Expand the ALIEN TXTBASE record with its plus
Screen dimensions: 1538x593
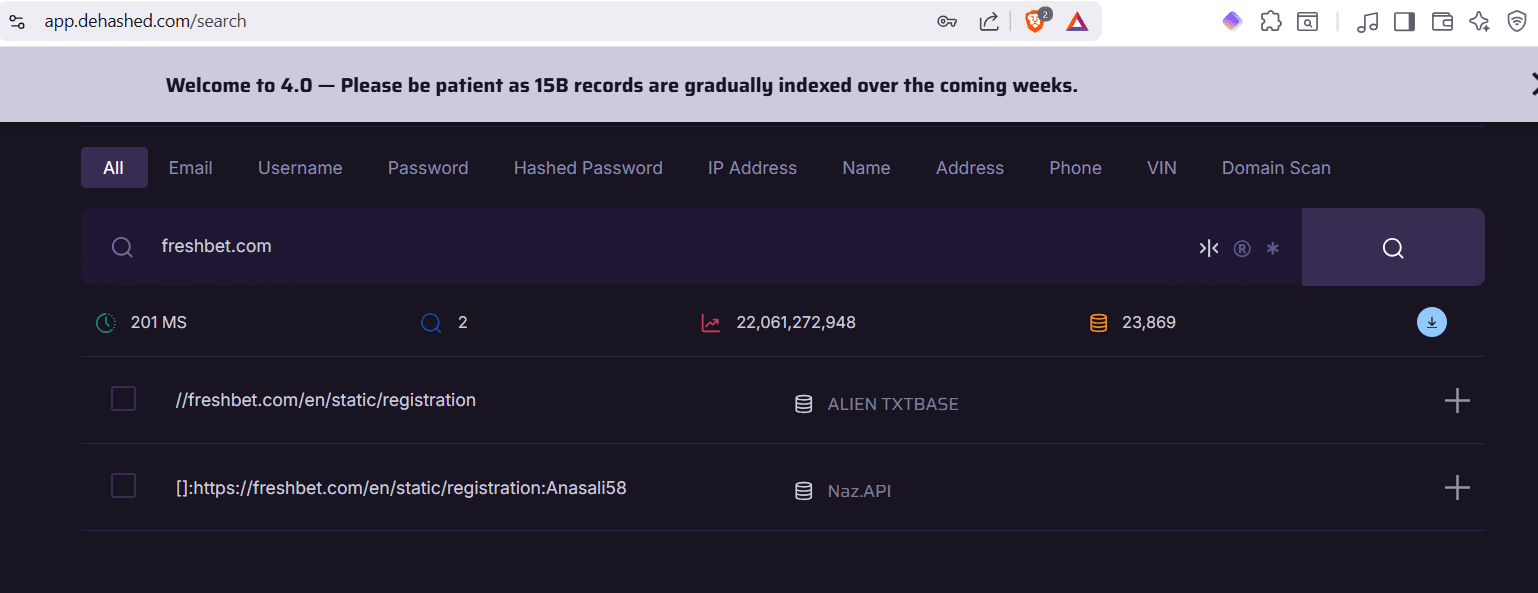[x=1457, y=400]
